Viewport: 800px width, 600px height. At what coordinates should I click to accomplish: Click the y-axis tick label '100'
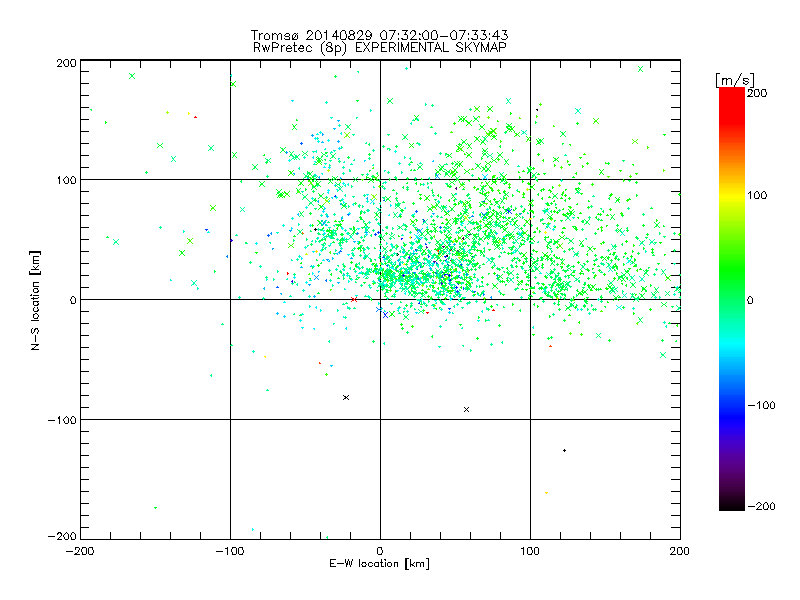[x=66, y=180]
